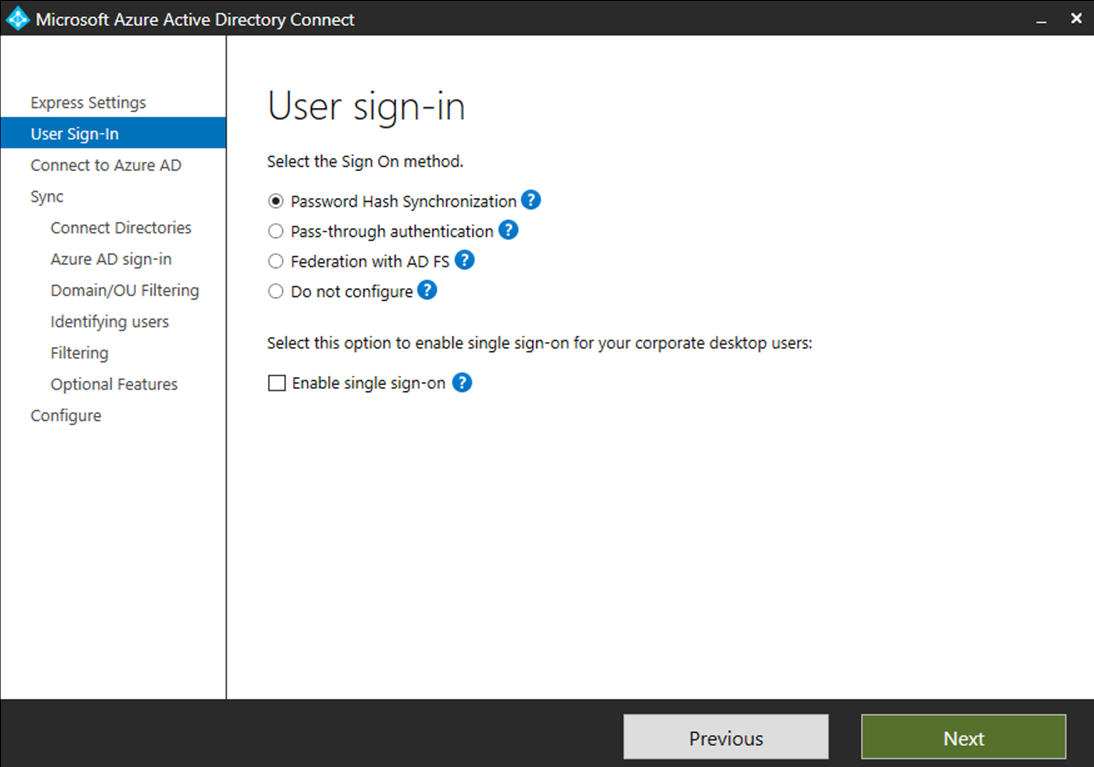Open help for Password Hash Synchronization
Viewport: 1094px width, 767px height.
point(531,200)
